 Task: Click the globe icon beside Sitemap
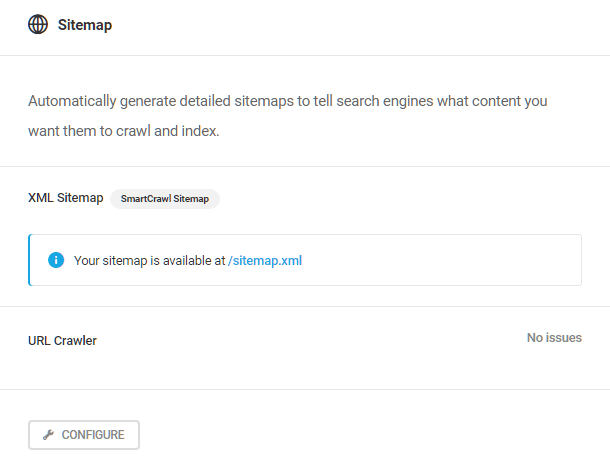[38, 25]
